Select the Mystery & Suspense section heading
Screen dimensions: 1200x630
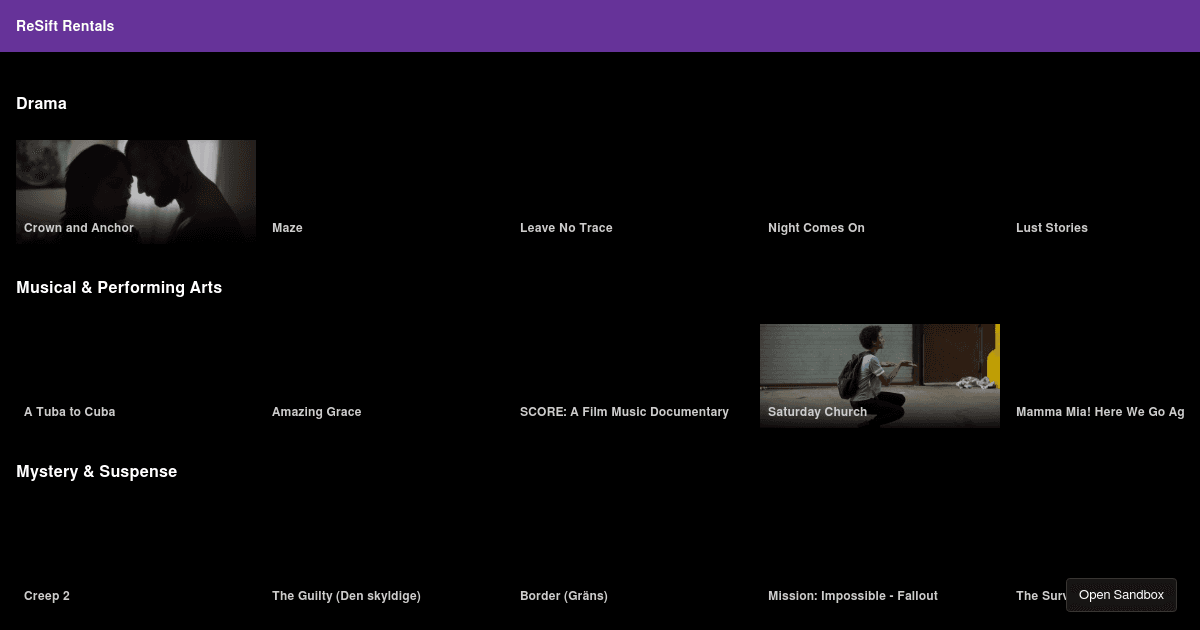[96, 471]
